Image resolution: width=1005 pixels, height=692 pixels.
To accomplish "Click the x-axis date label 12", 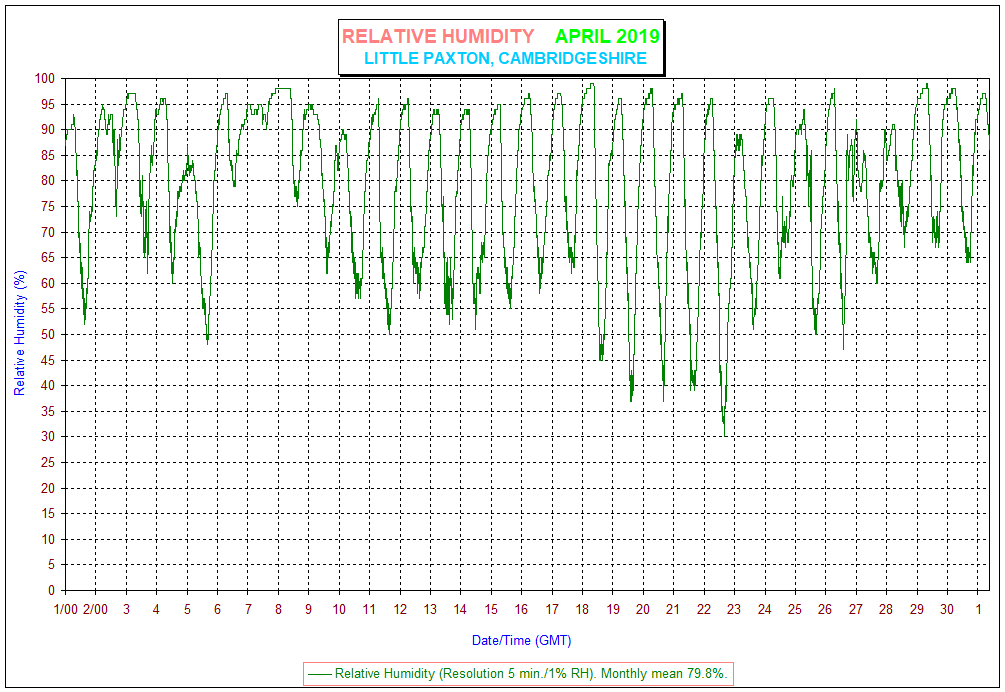I will click(x=400, y=609).
